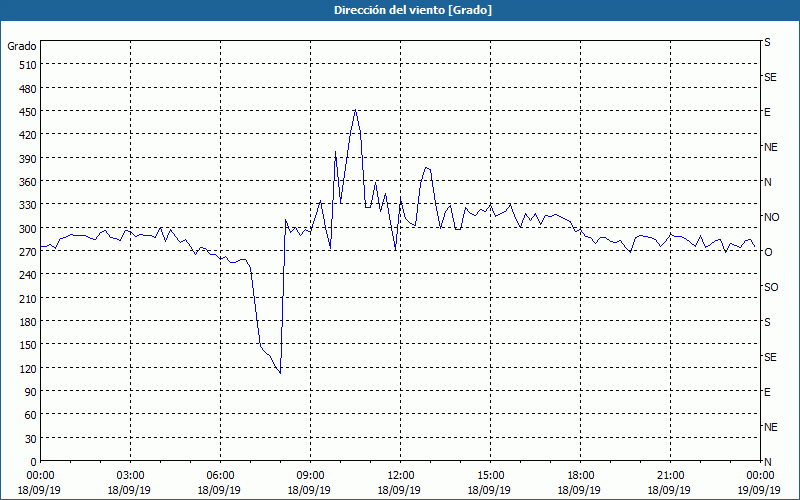This screenshot has width=800, height=500.
Task: Select the 210 y-axis tick label
Action: click(28, 298)
